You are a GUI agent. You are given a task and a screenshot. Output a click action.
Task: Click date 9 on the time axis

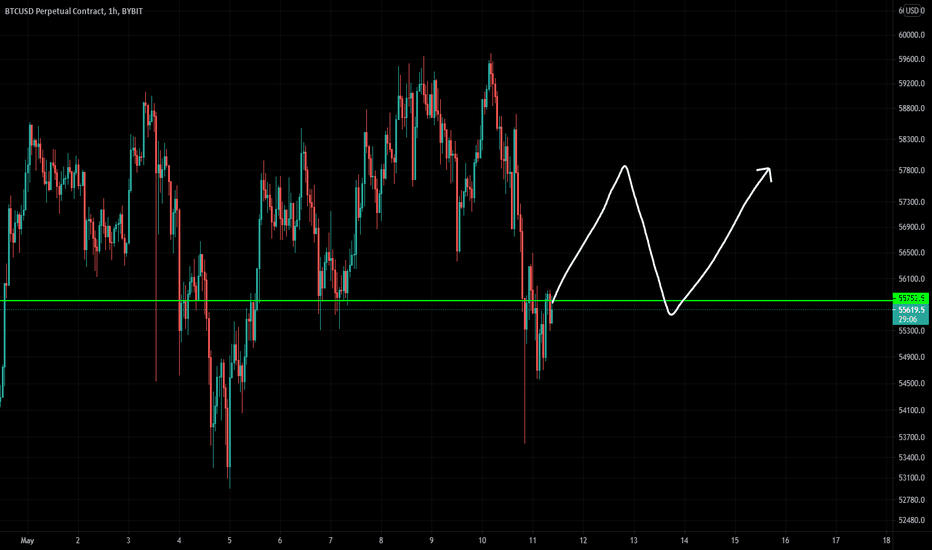[432, 540]
